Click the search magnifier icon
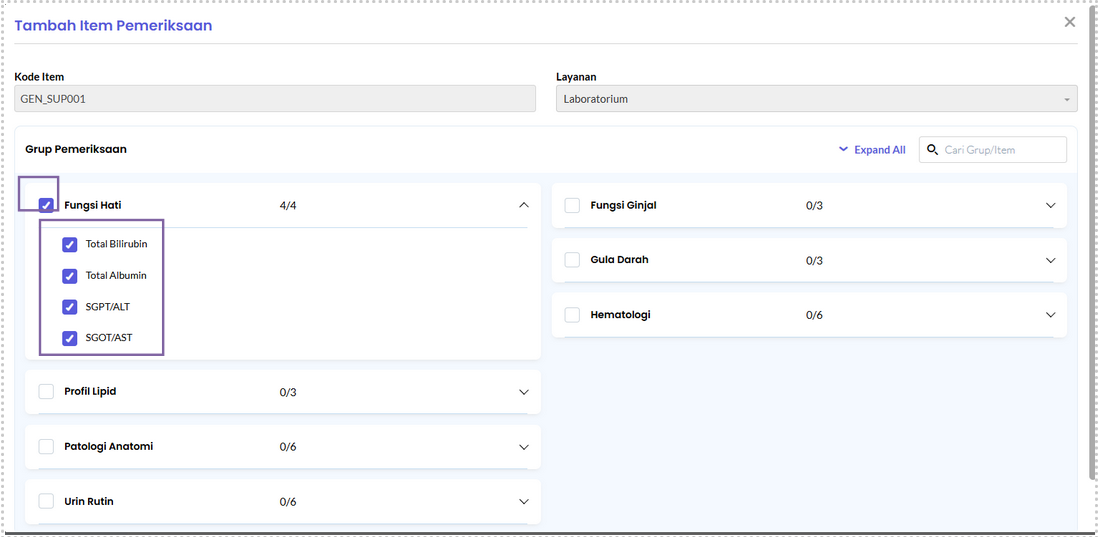The width and height of the screenshot is (1098, 537). [x=932, y=149]
